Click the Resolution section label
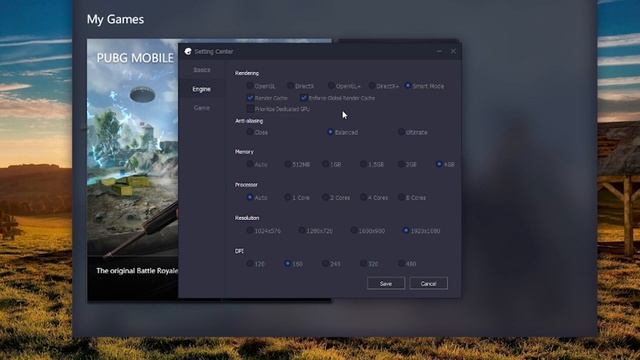 247,218
